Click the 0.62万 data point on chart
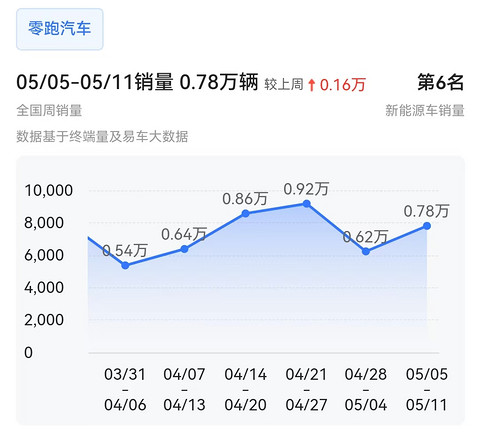The width and height of the screenshot is (480, 437). (366, 251)
